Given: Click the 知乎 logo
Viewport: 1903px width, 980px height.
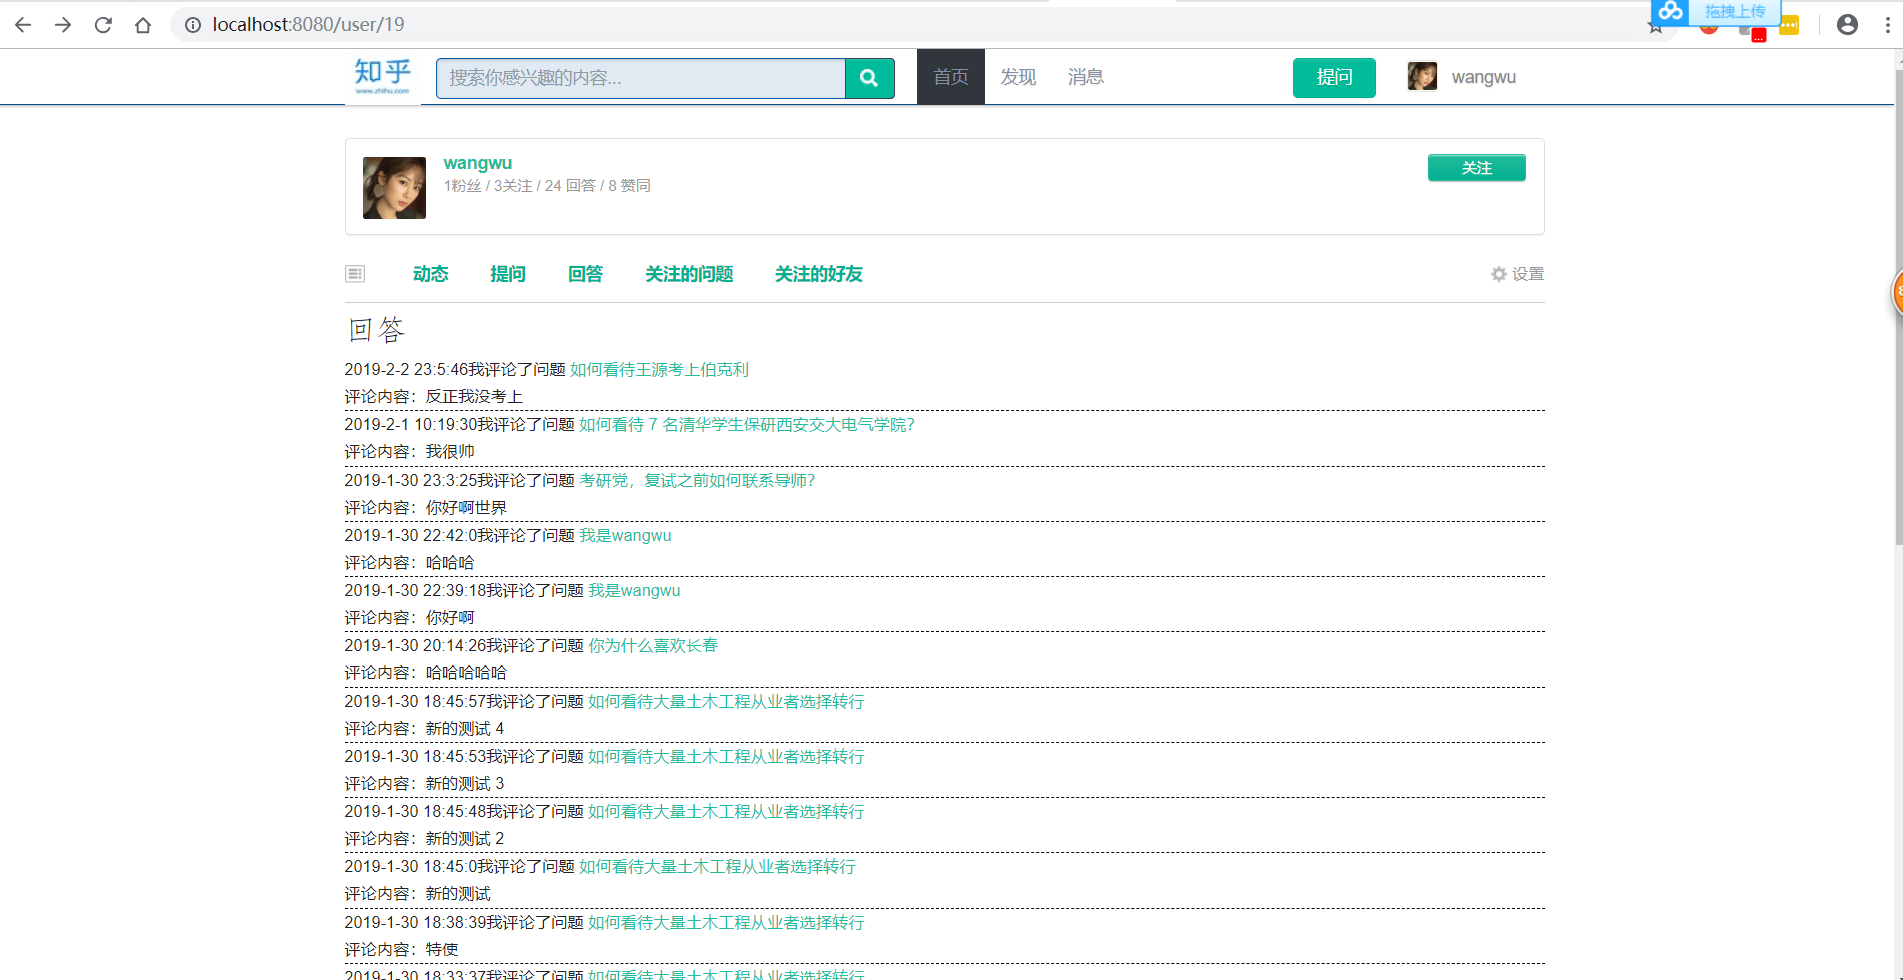Looking at the screenshot, I should [383, 76].
